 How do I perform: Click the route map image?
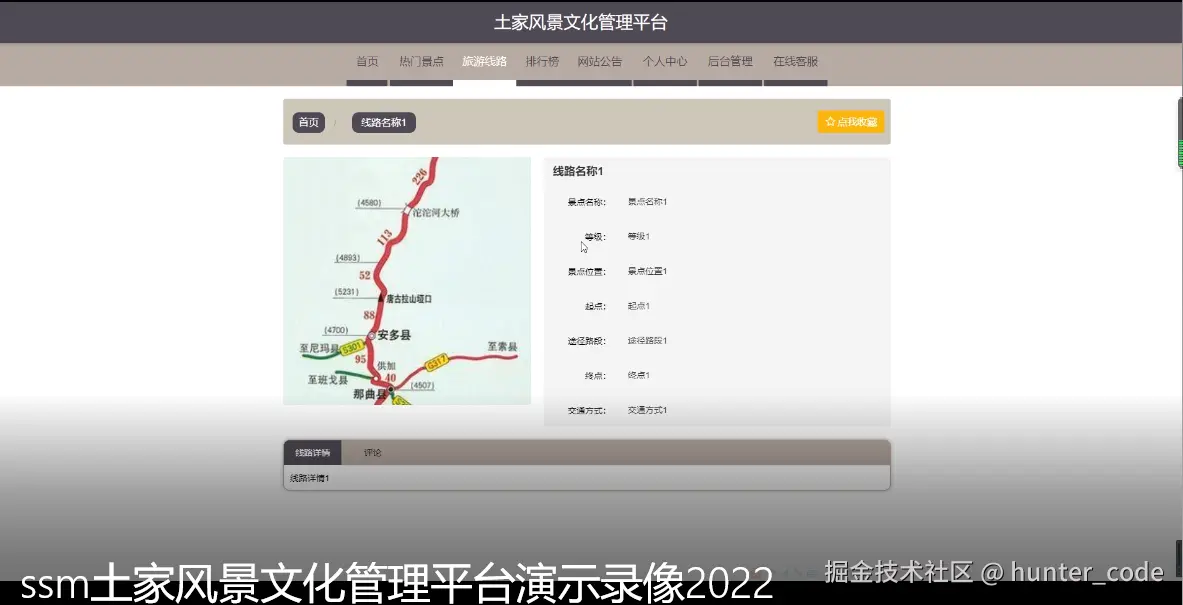point(407,281)
